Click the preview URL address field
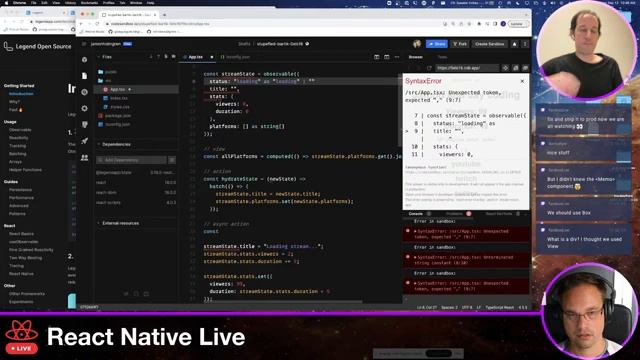This screenshot has width=640, height=360. 467,68
